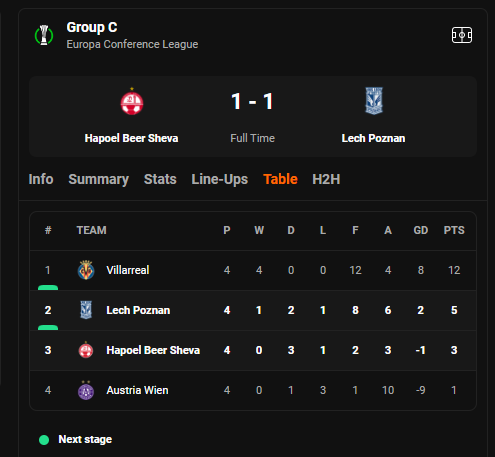Click the green Next stage legend dot
The height and width of the screenshot is (457, 495).
click(x=44, y=440)
